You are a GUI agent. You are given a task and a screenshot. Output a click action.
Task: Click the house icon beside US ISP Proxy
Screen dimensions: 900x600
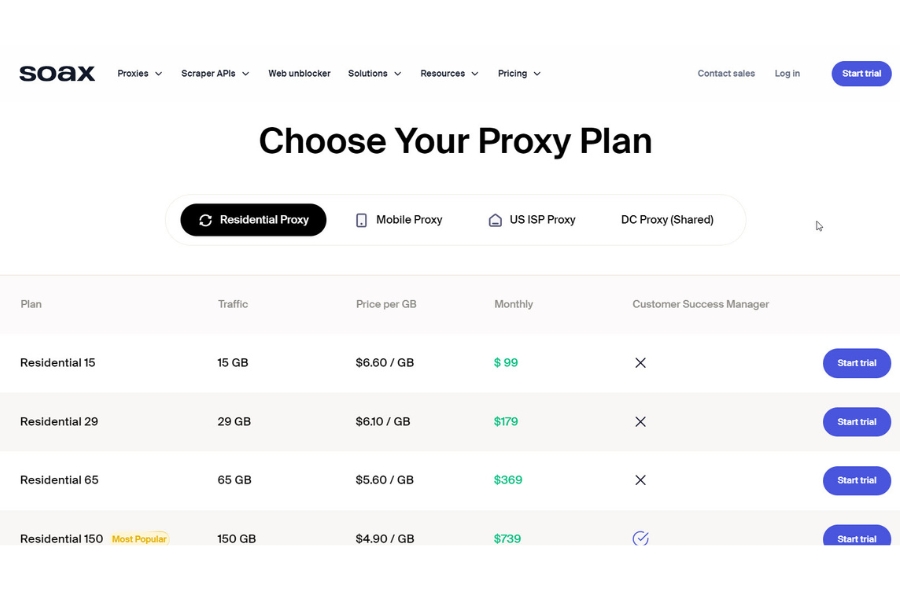[495, 220]
